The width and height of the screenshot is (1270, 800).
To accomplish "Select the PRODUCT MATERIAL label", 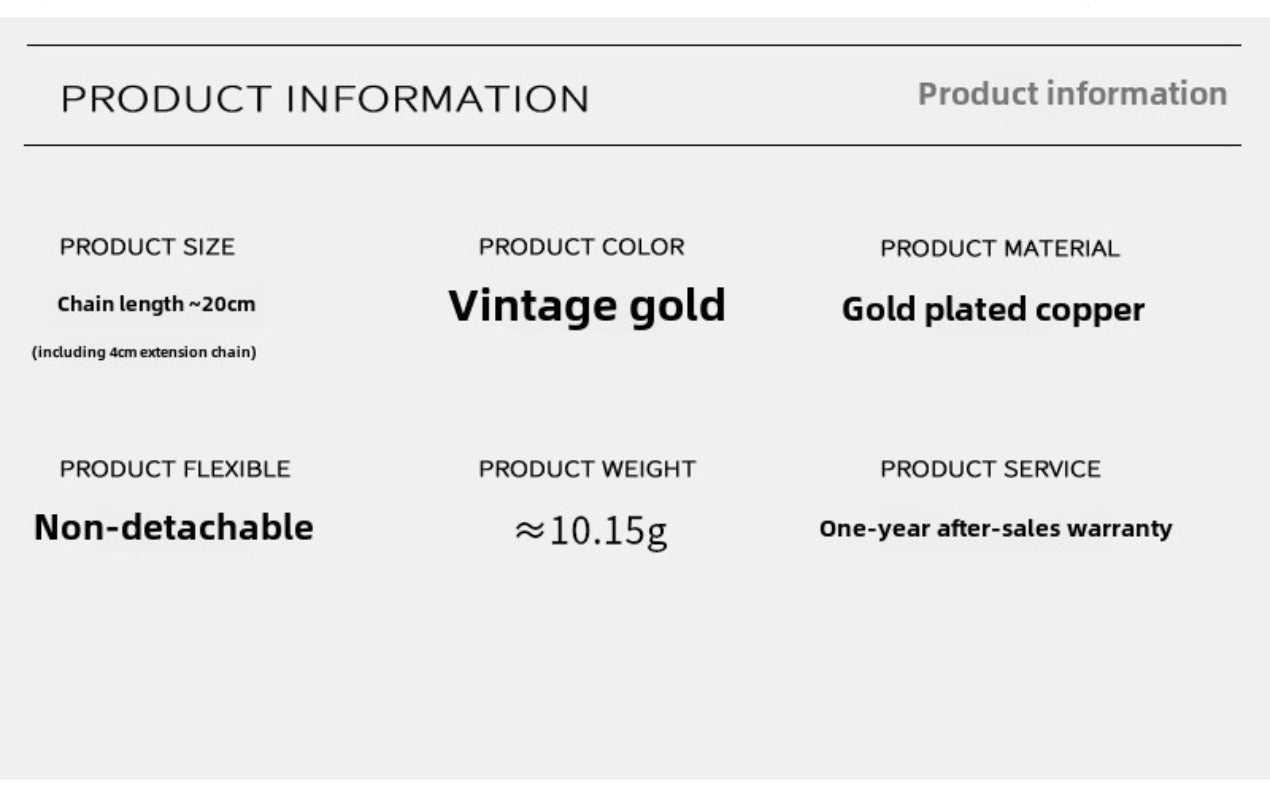I will 999,248.
